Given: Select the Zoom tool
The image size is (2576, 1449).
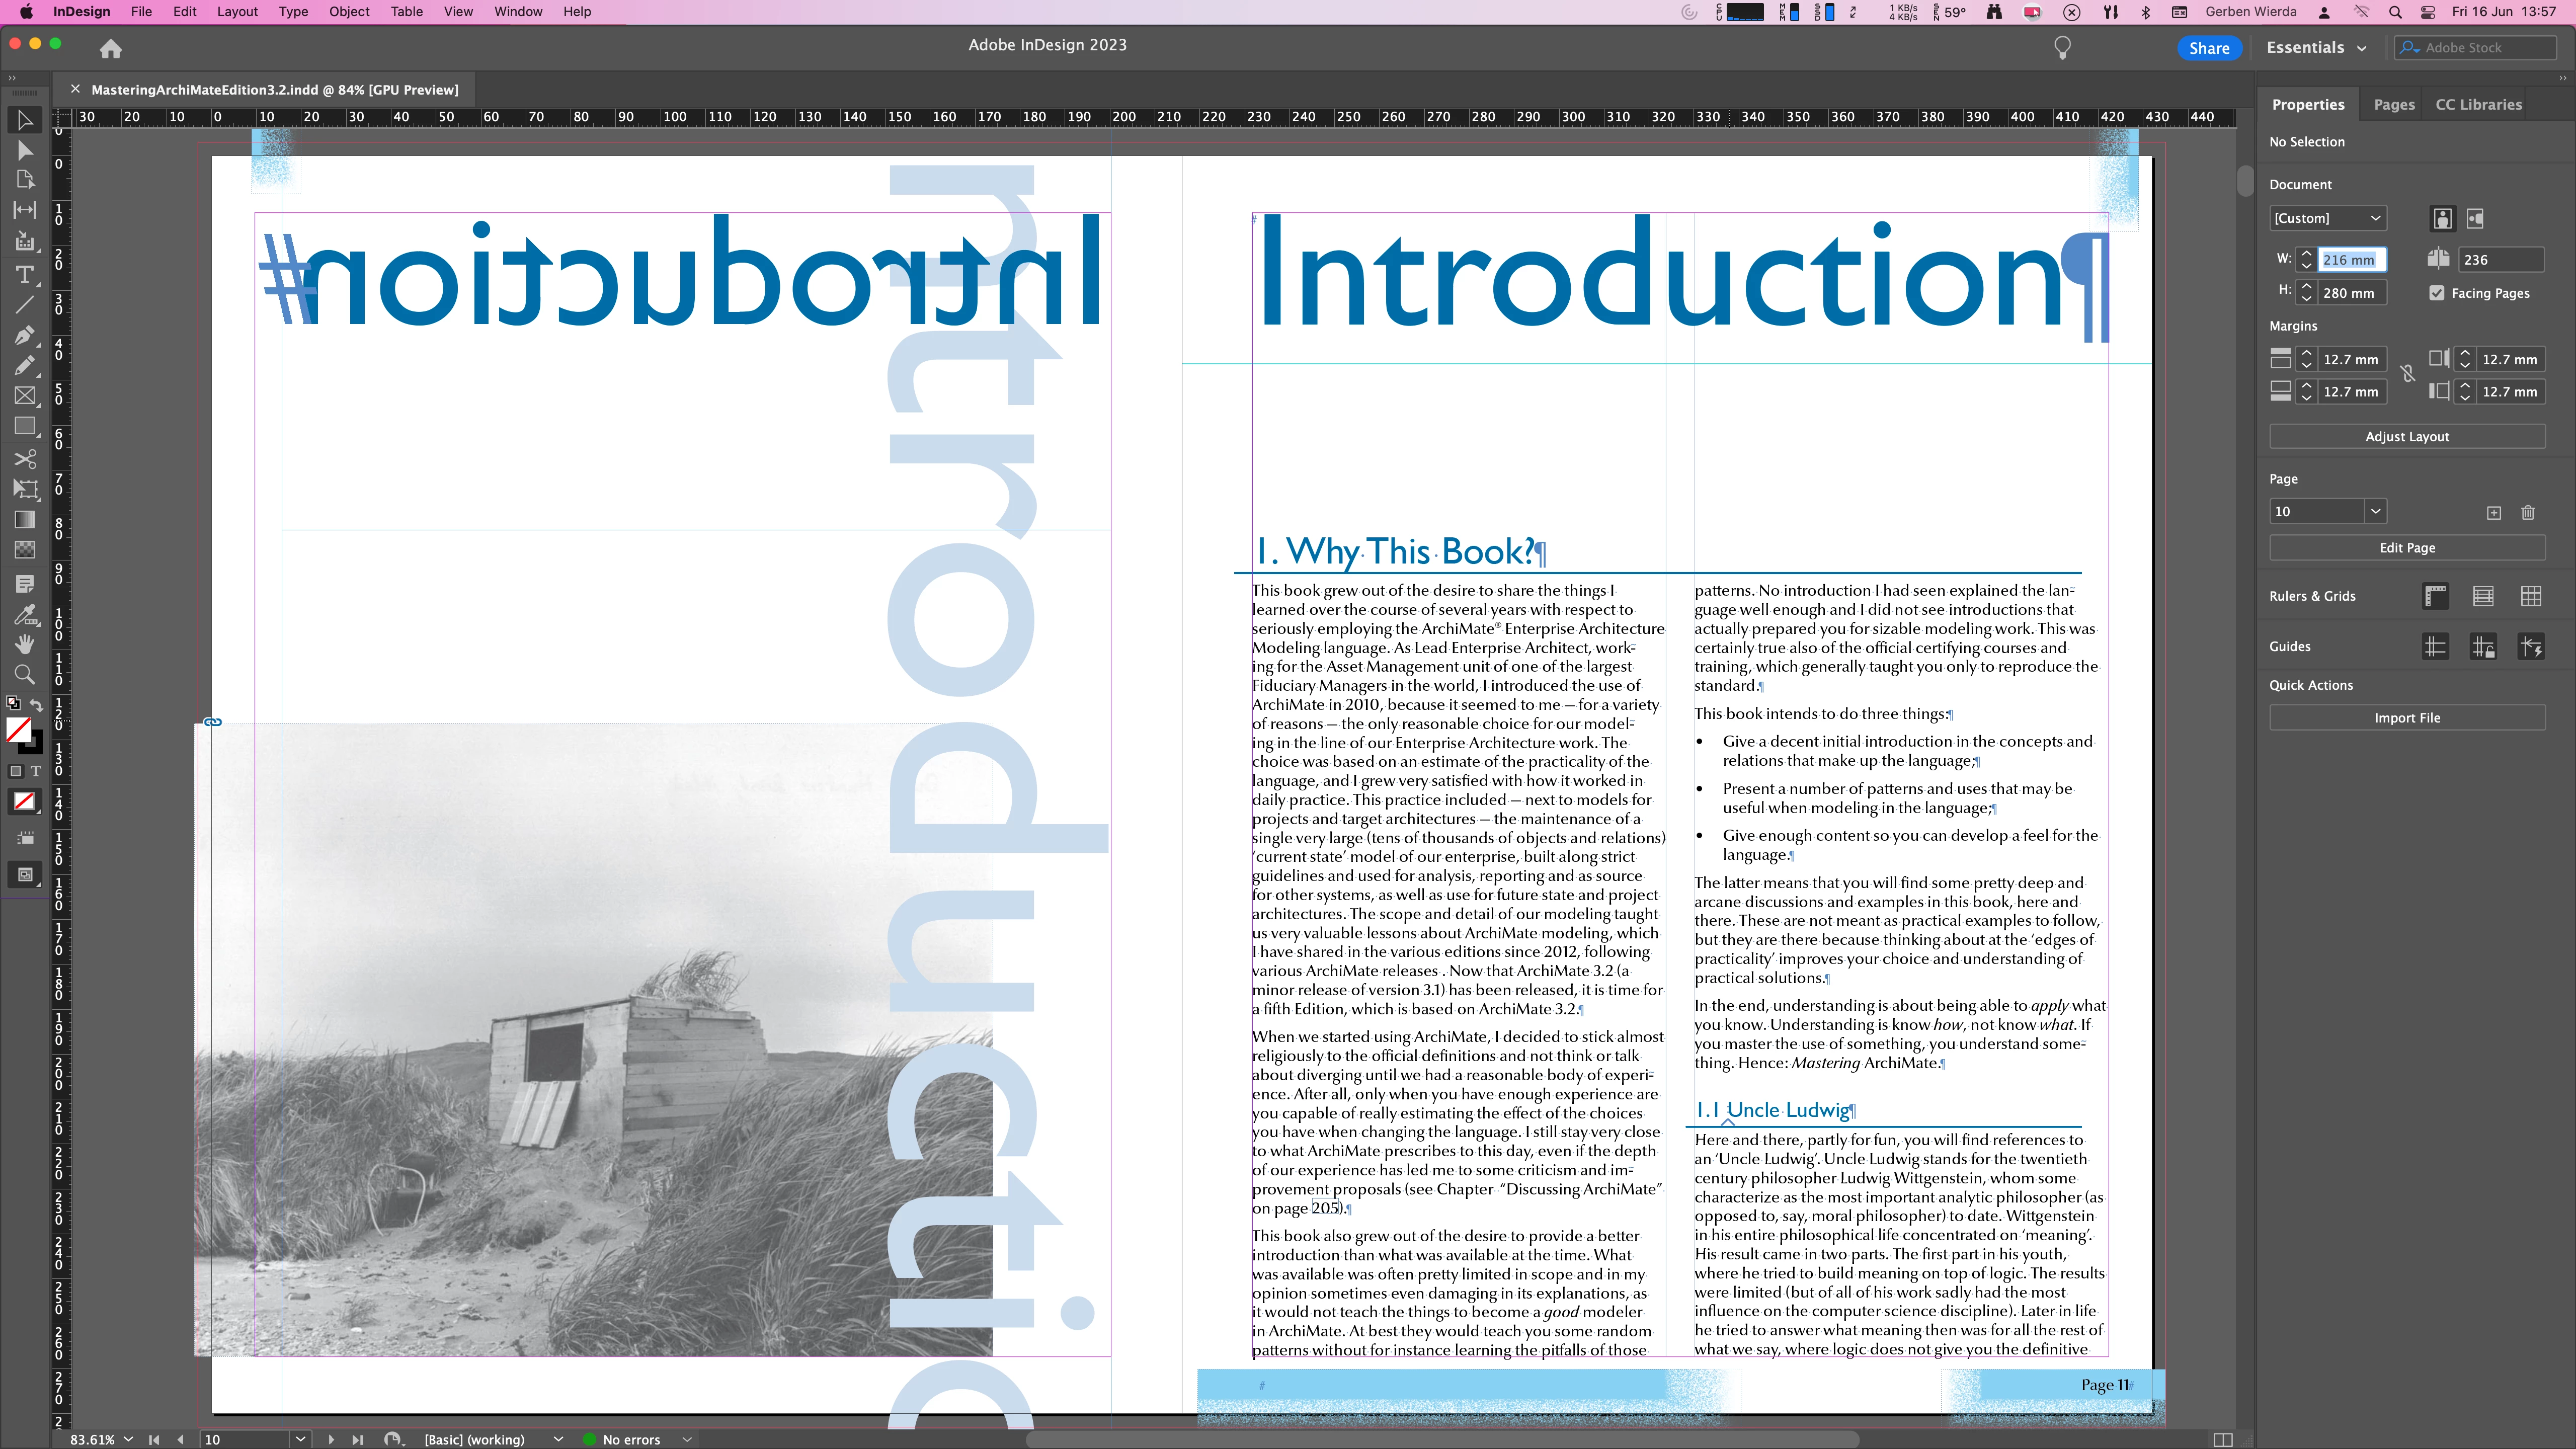Looking at the screenshot, I should click(x=25, y=675).
